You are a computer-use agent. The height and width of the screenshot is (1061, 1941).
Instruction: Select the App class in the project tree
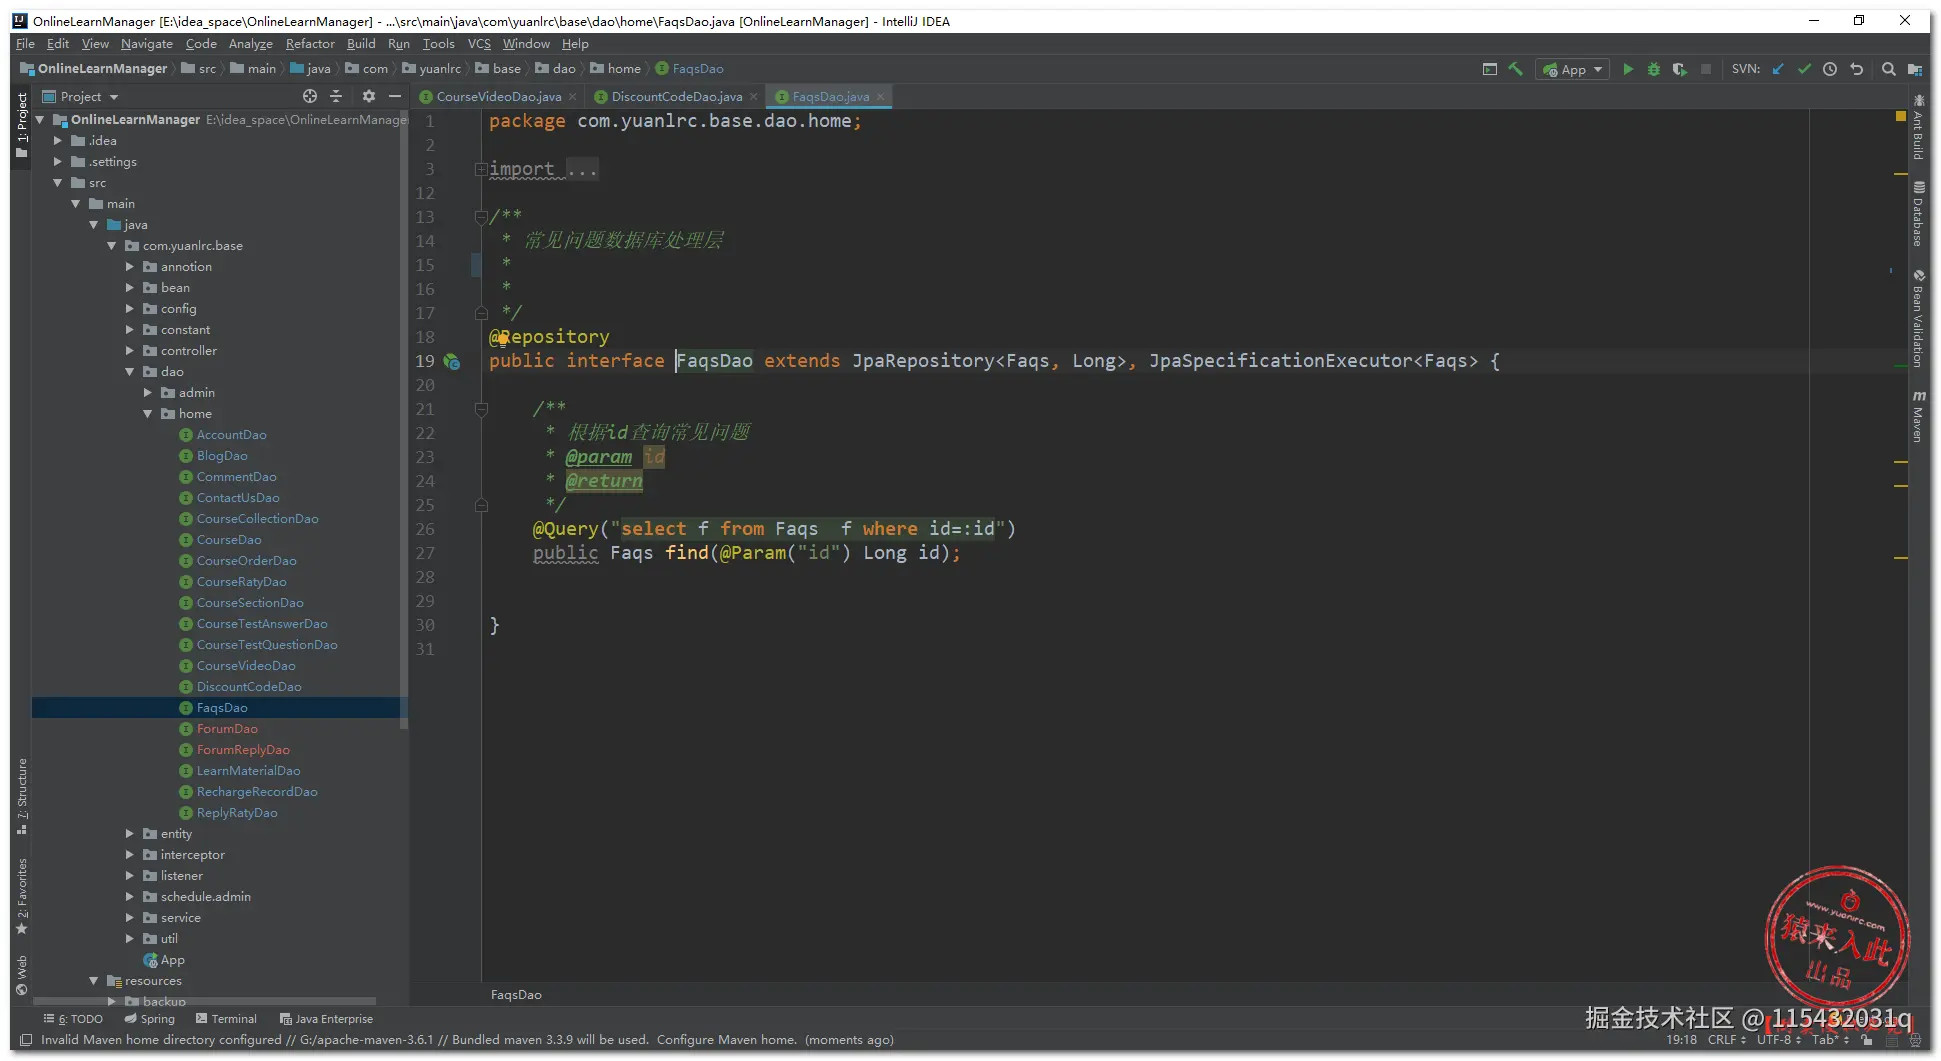pyautogui.click(x=164, y=960)
